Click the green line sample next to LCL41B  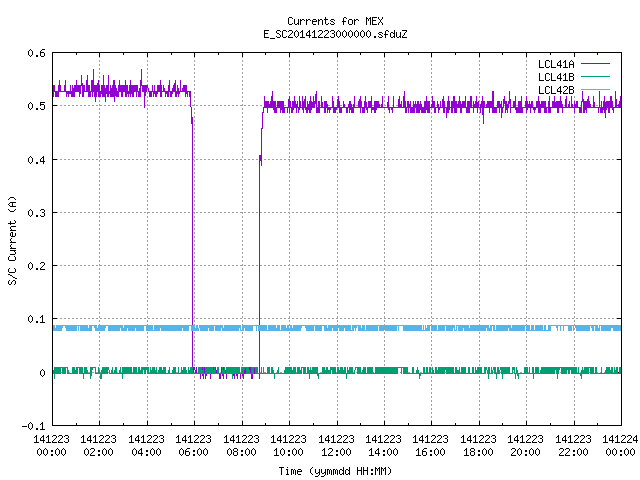click(x=595, y=77)
